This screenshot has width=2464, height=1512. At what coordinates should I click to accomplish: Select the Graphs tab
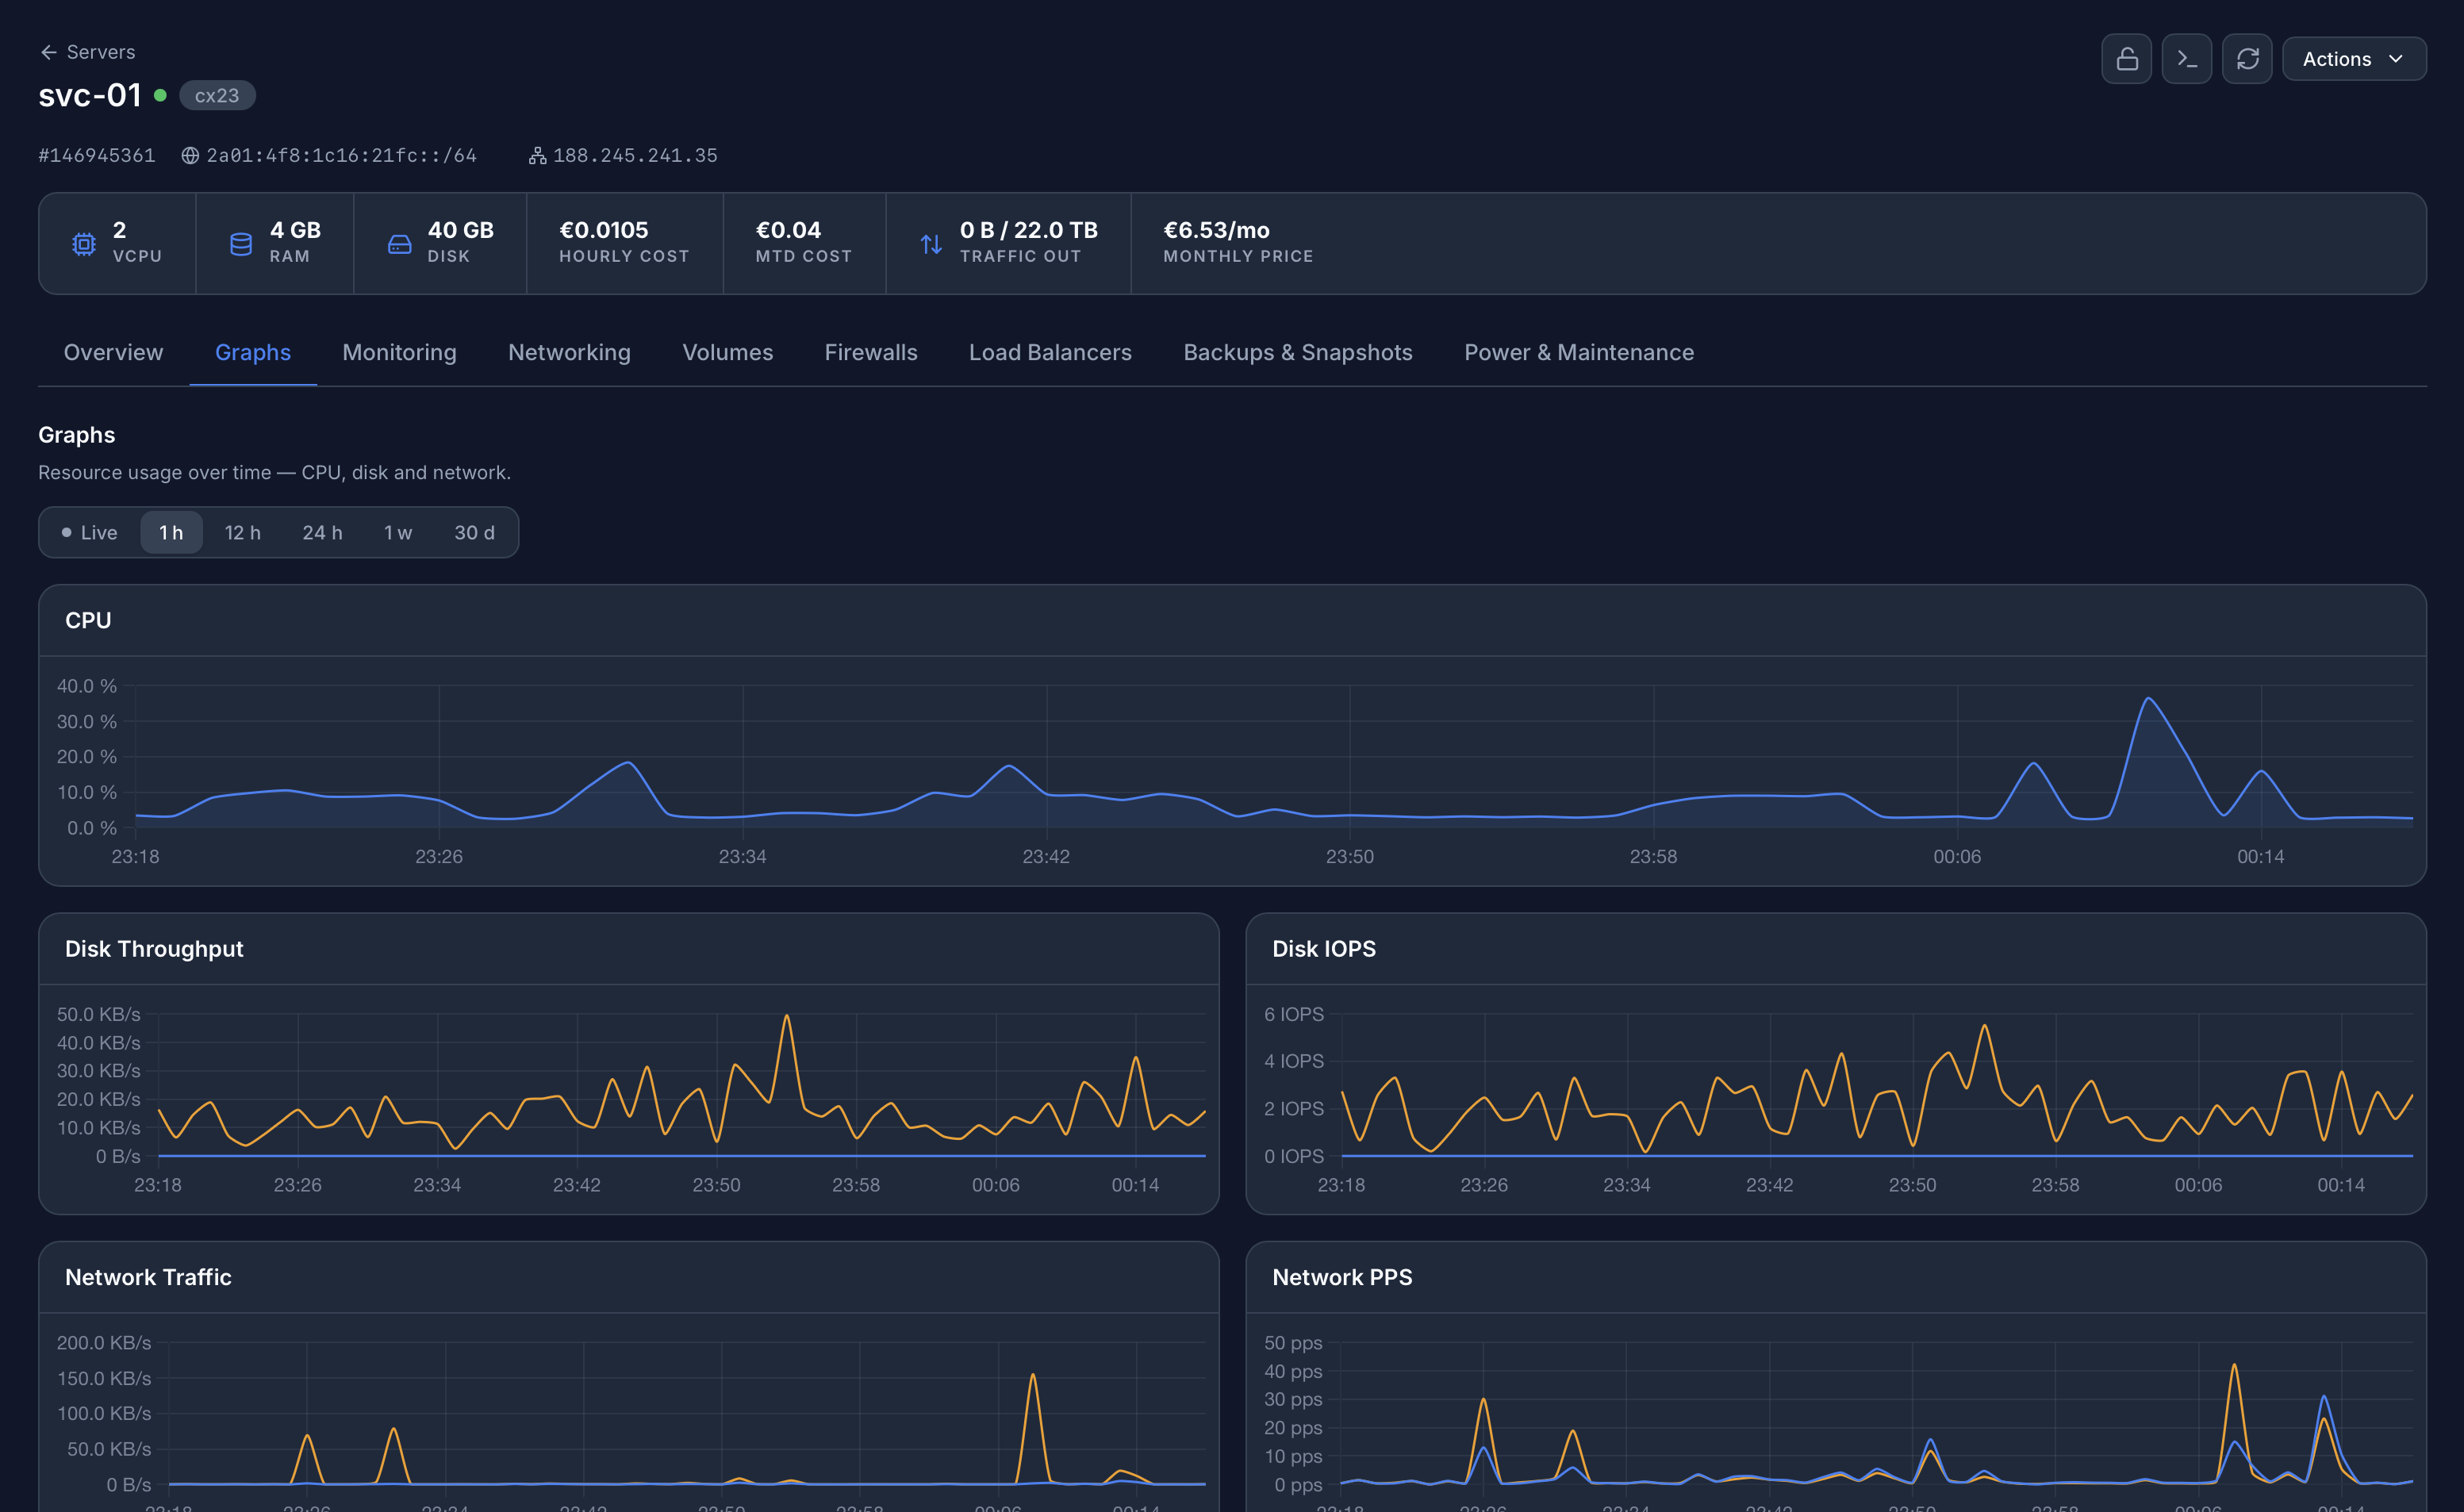(x=253, y=352)
